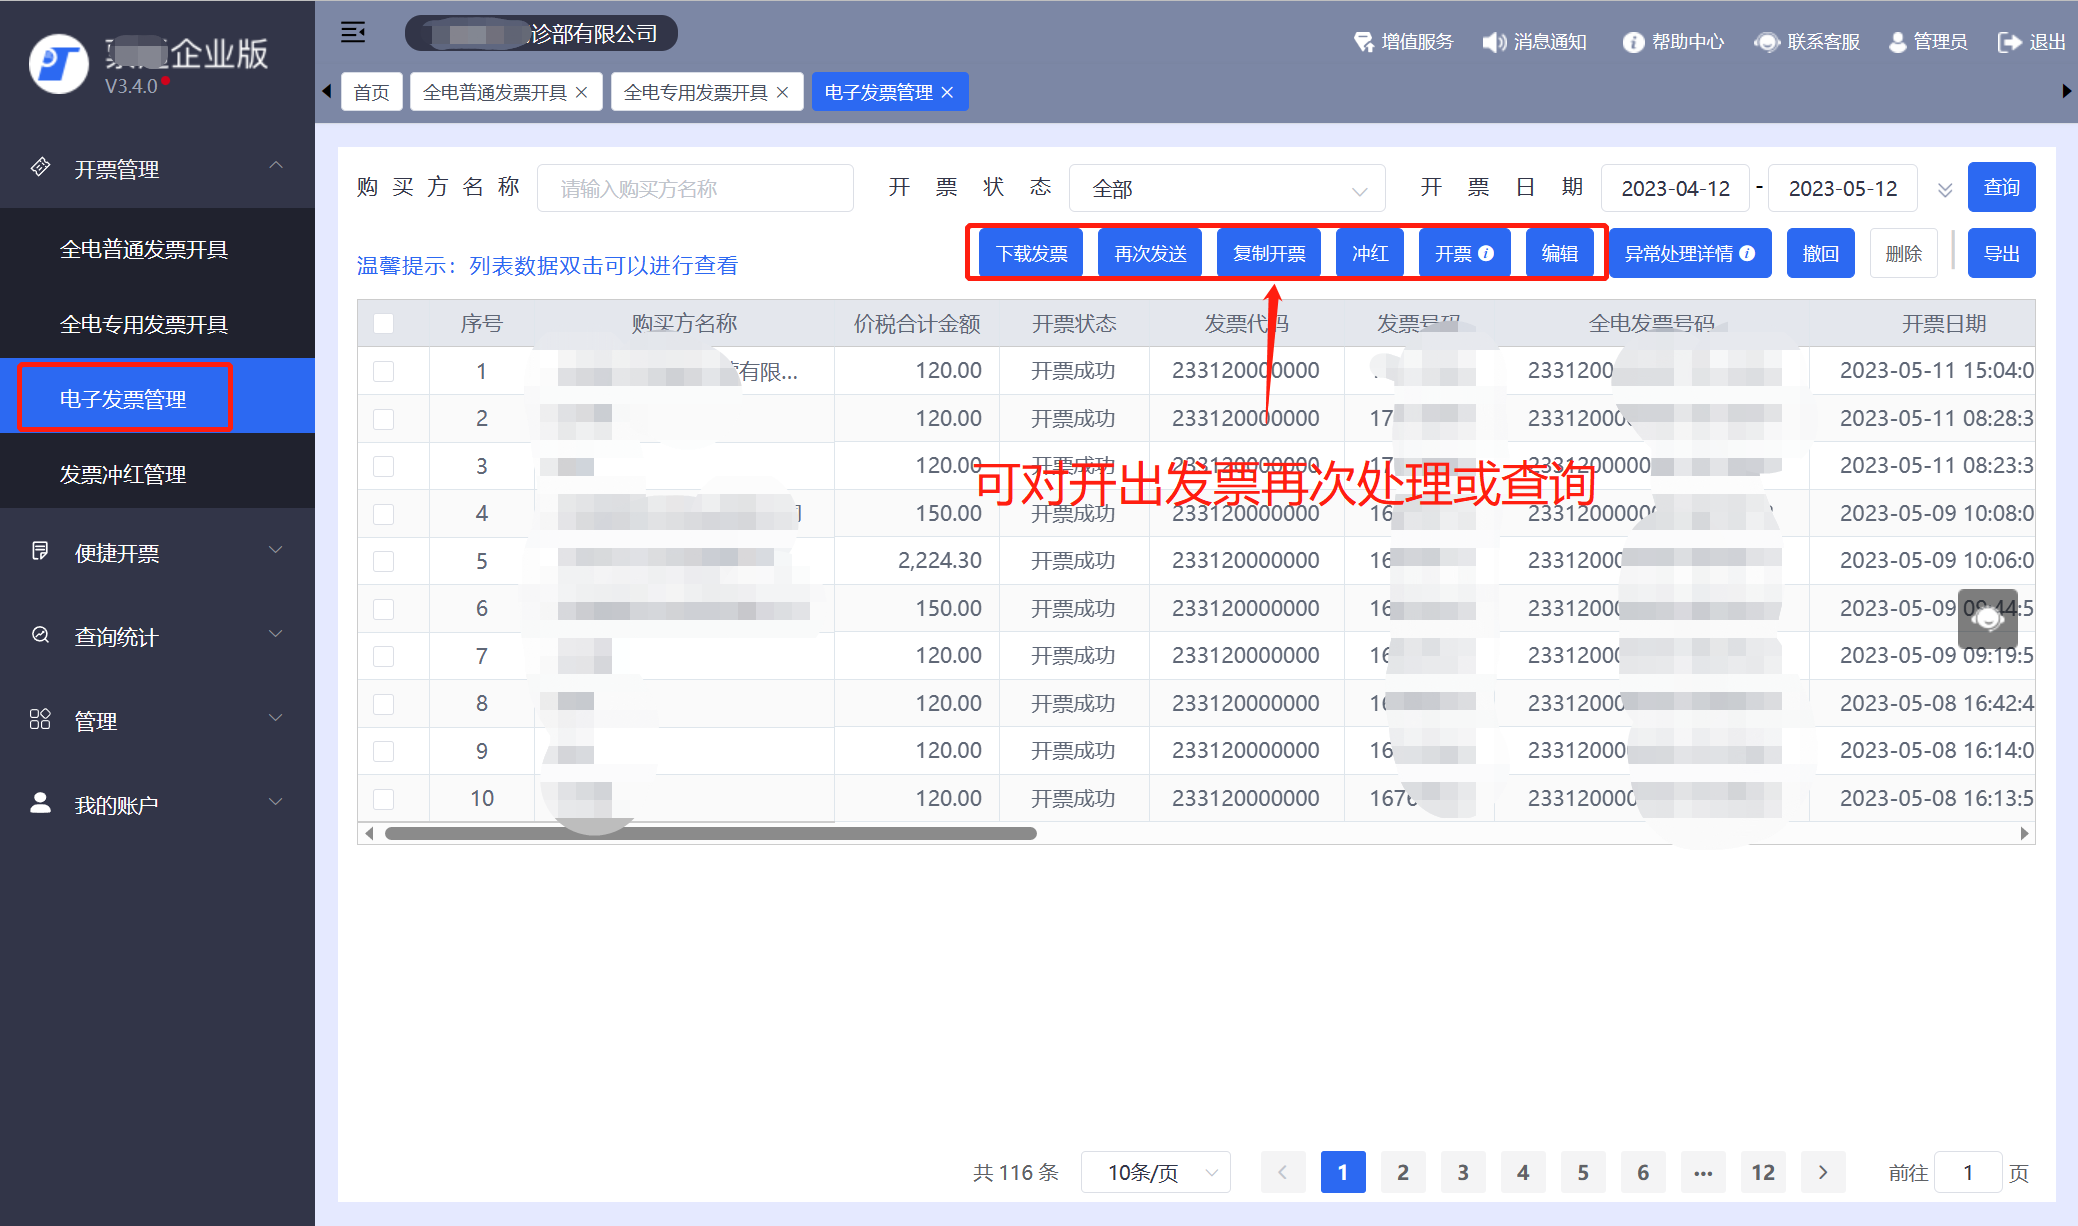Check the checkbox for row 6
The image size is (2078, 1226).
[x=383, y=609]
